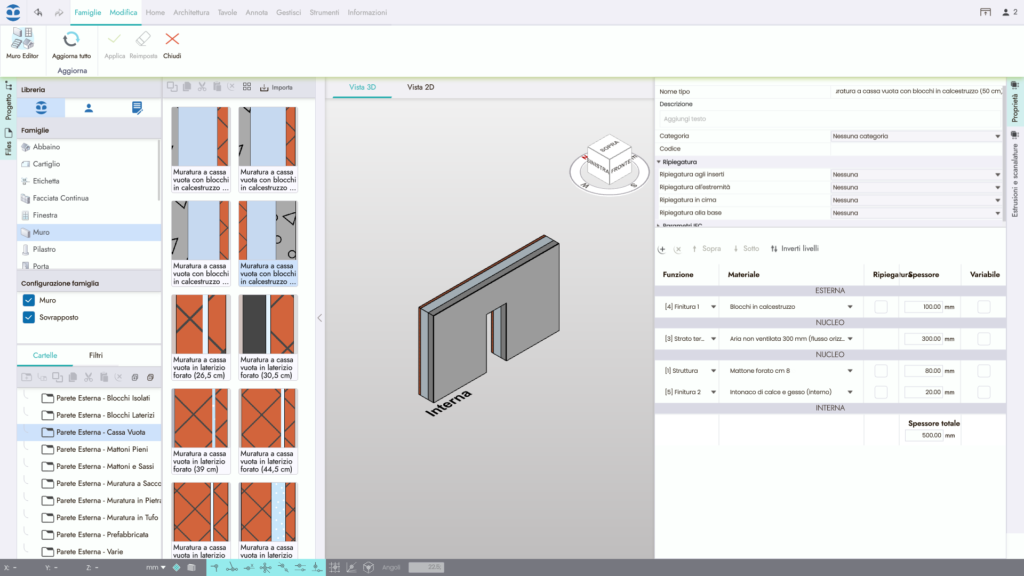Click the Inverti livelli icon
Screen dimensions: 1024x576
point(775,249)
